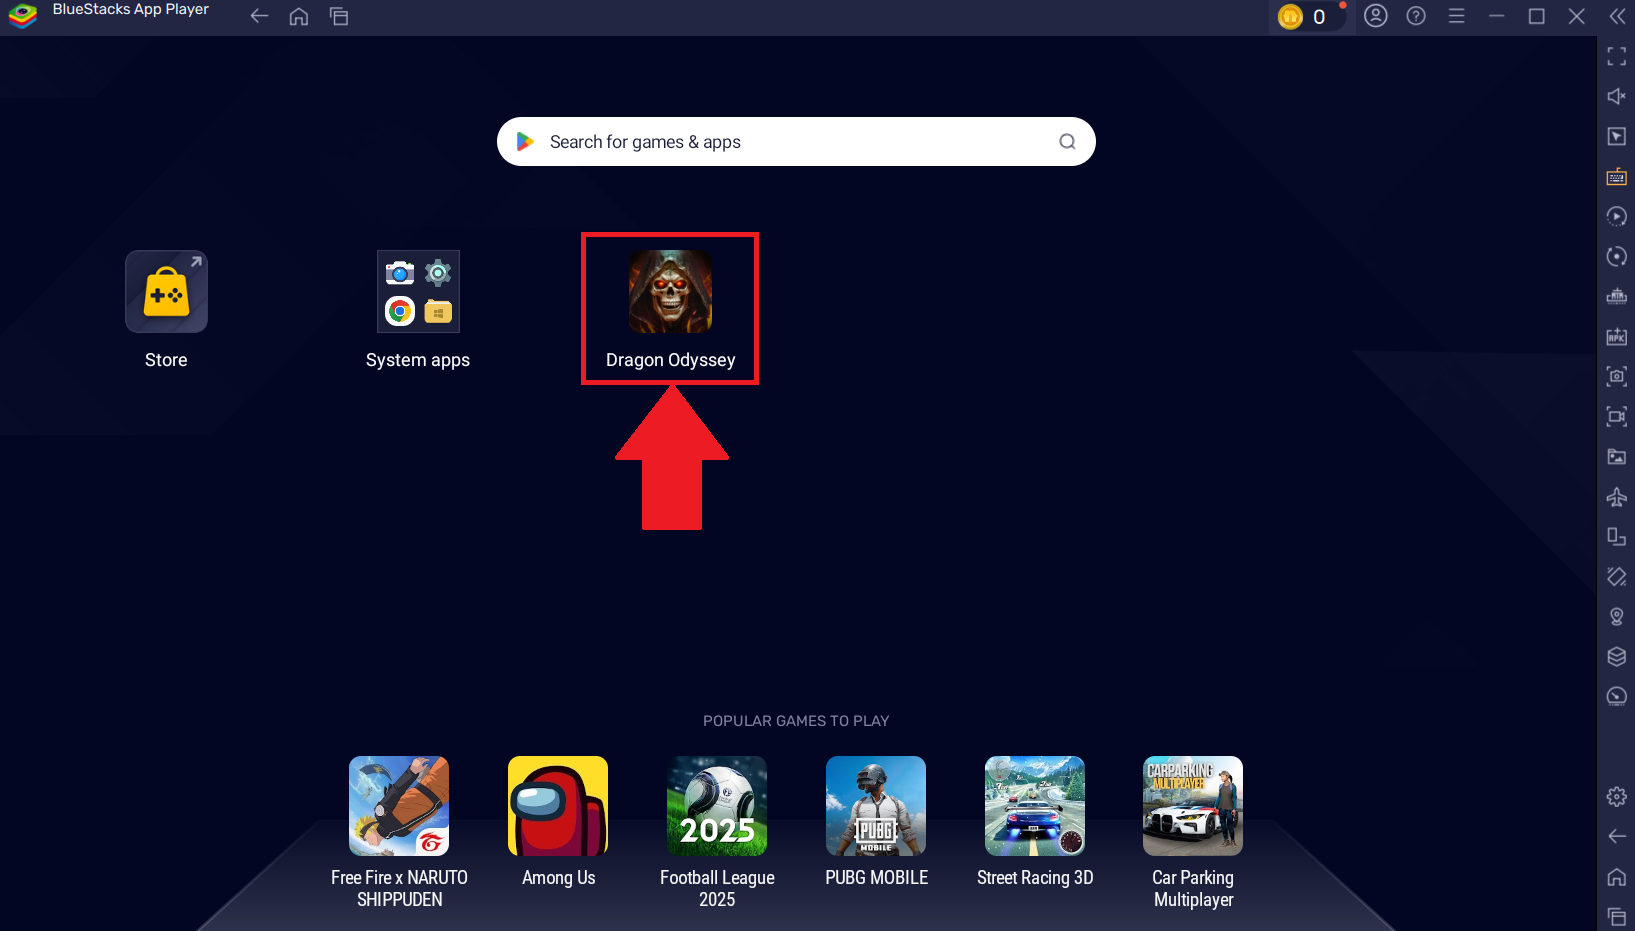Open the help question mark icon
Screen dimensions: 1635x931
[1416, 16]
